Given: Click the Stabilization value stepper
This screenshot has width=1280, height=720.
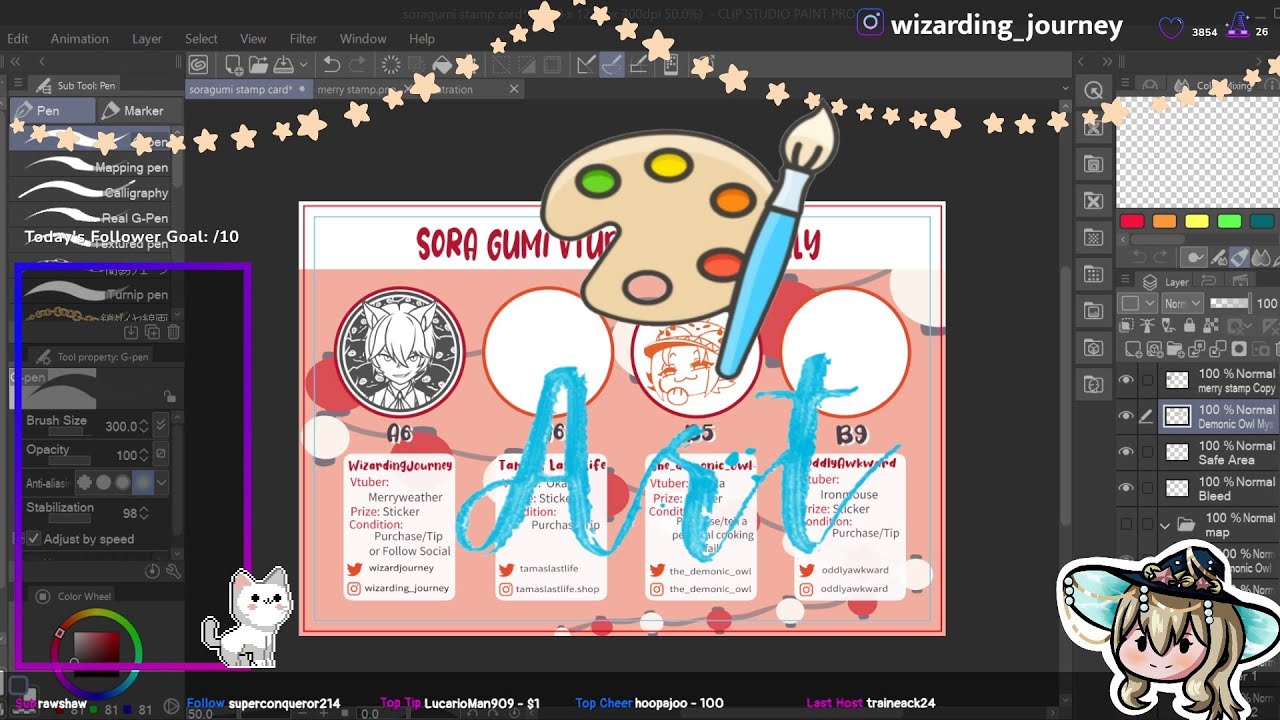Looking at the screenshot, I should point(145,513).
